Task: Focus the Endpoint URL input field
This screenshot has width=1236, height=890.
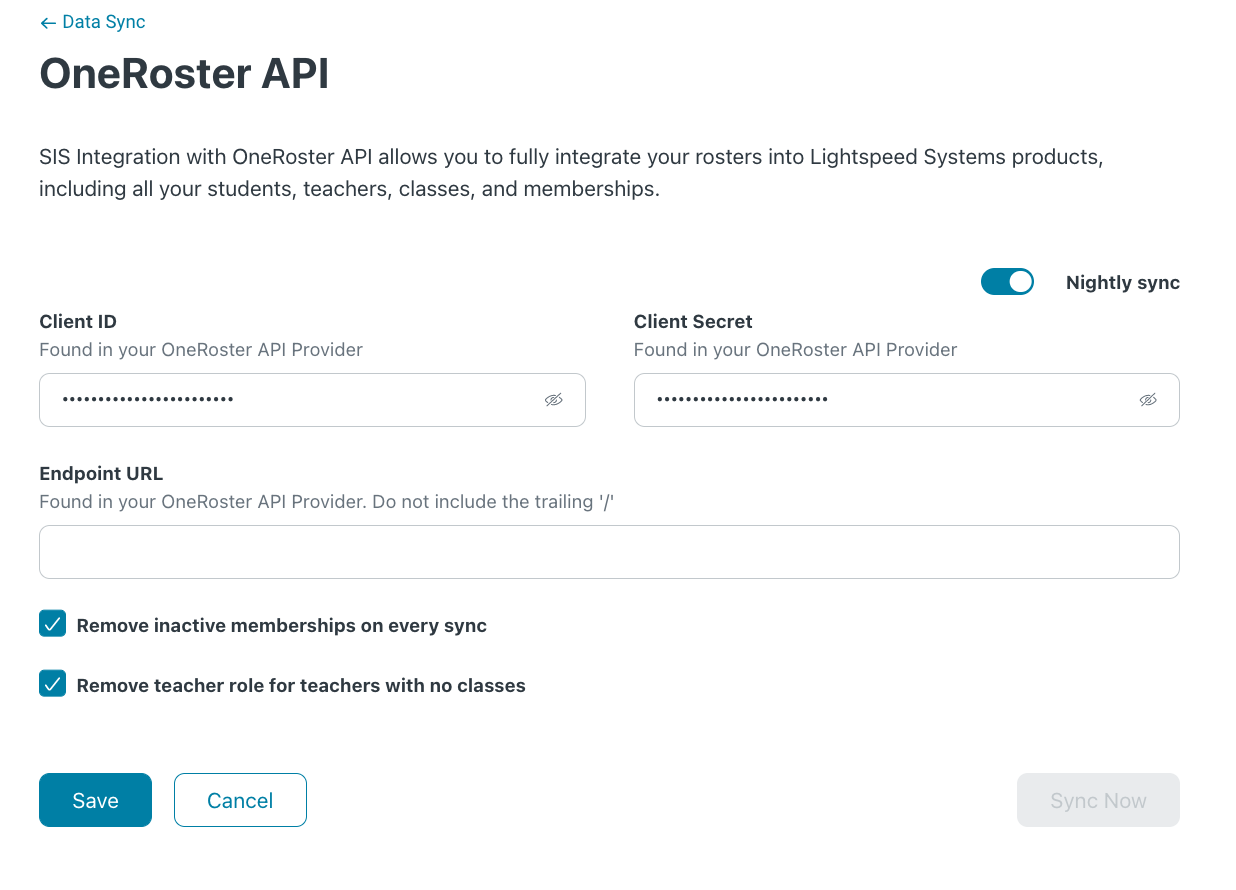Action: [x=609, y=551]
